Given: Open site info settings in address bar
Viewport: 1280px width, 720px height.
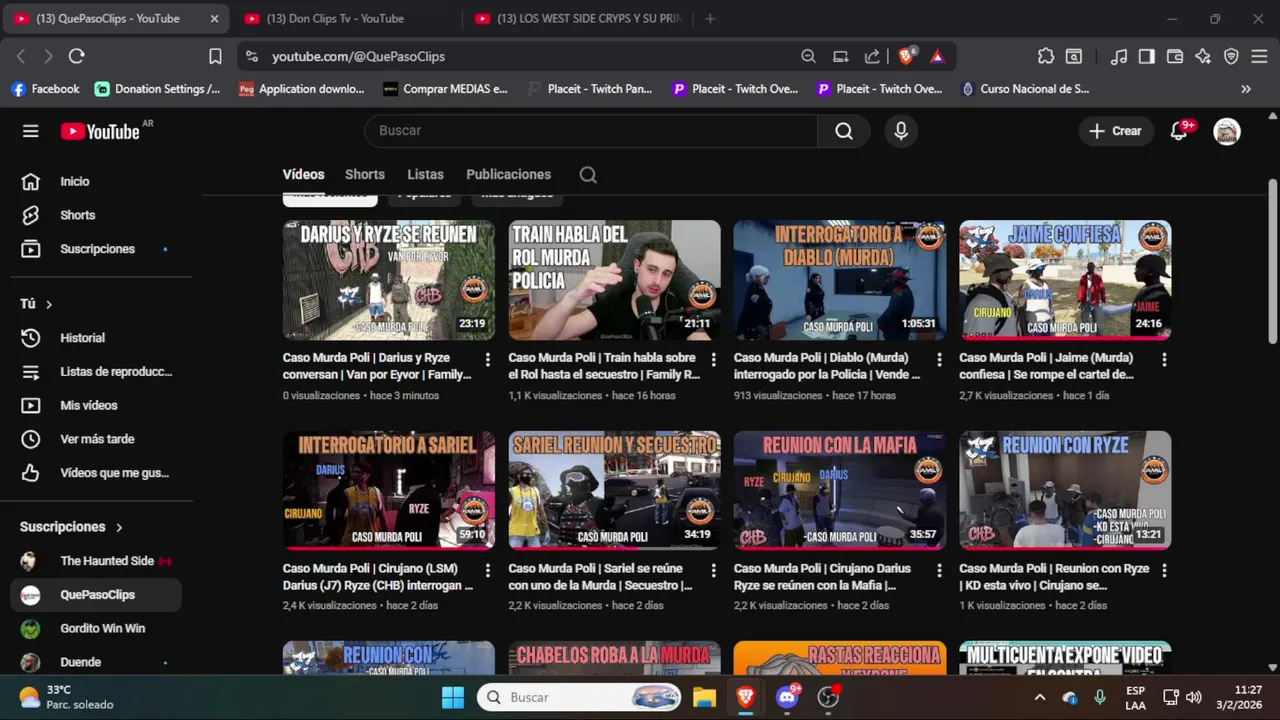Looking at the screenshot, I should click(251, 57).
